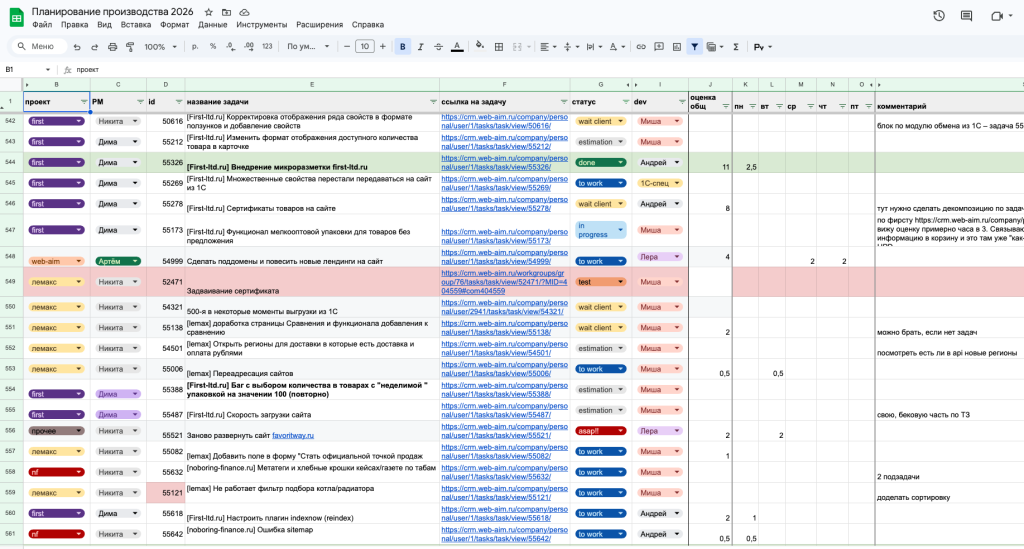Open the Google Sheets home icon
The image size is (1024, 549).
click(16, 18)
